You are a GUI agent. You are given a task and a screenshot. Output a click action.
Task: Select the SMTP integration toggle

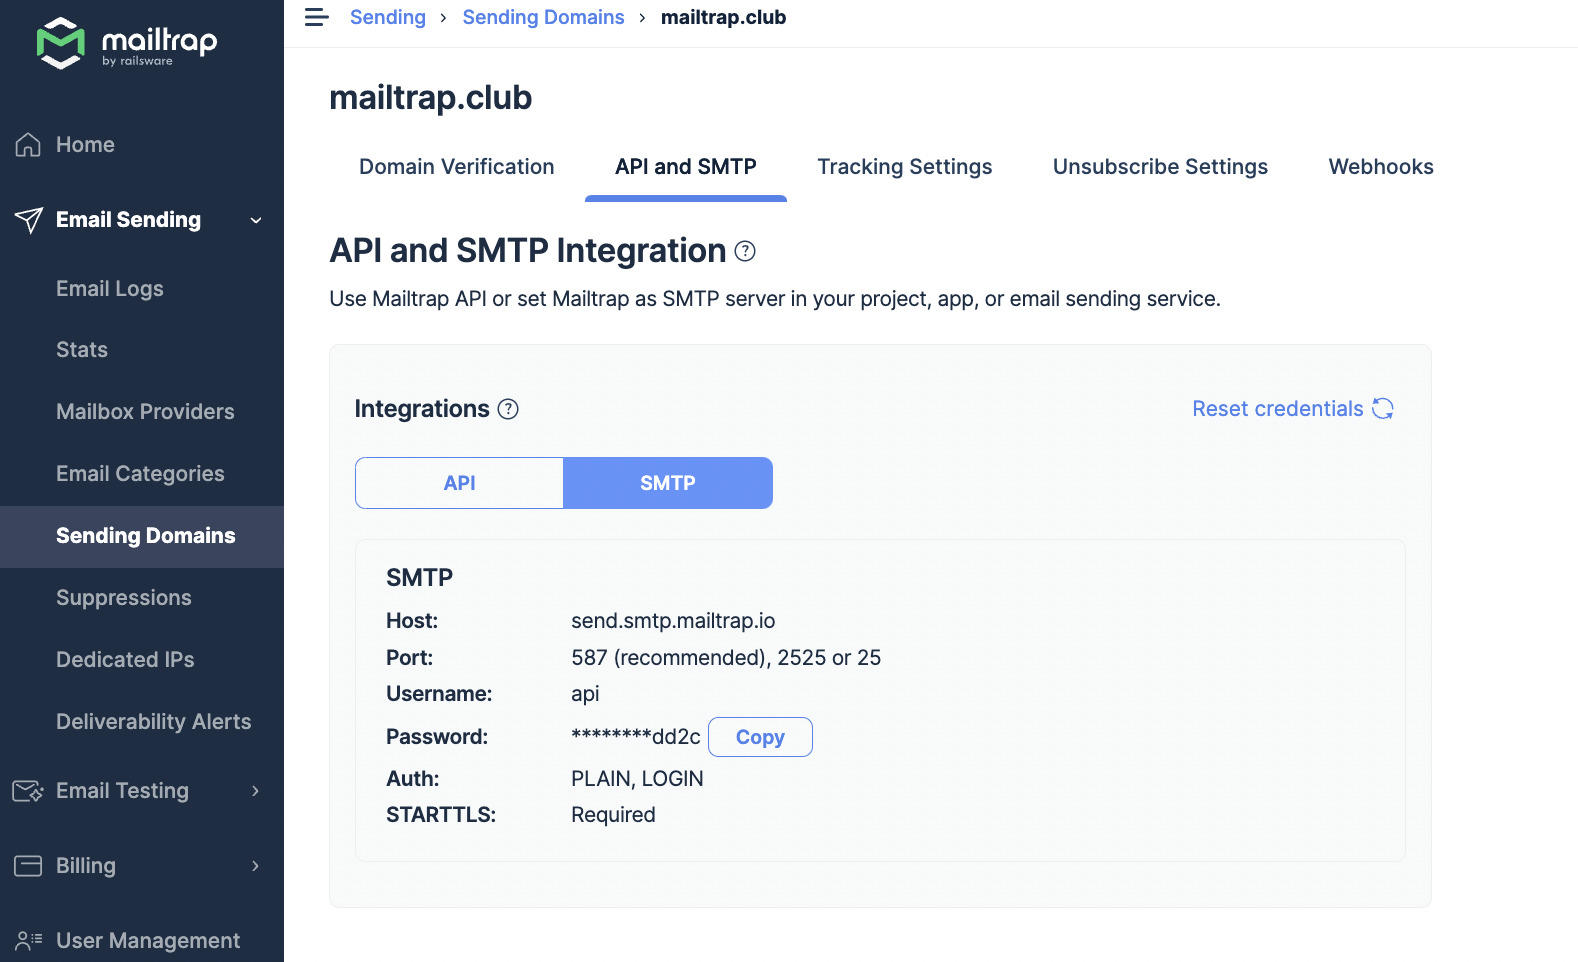(668, 483)
